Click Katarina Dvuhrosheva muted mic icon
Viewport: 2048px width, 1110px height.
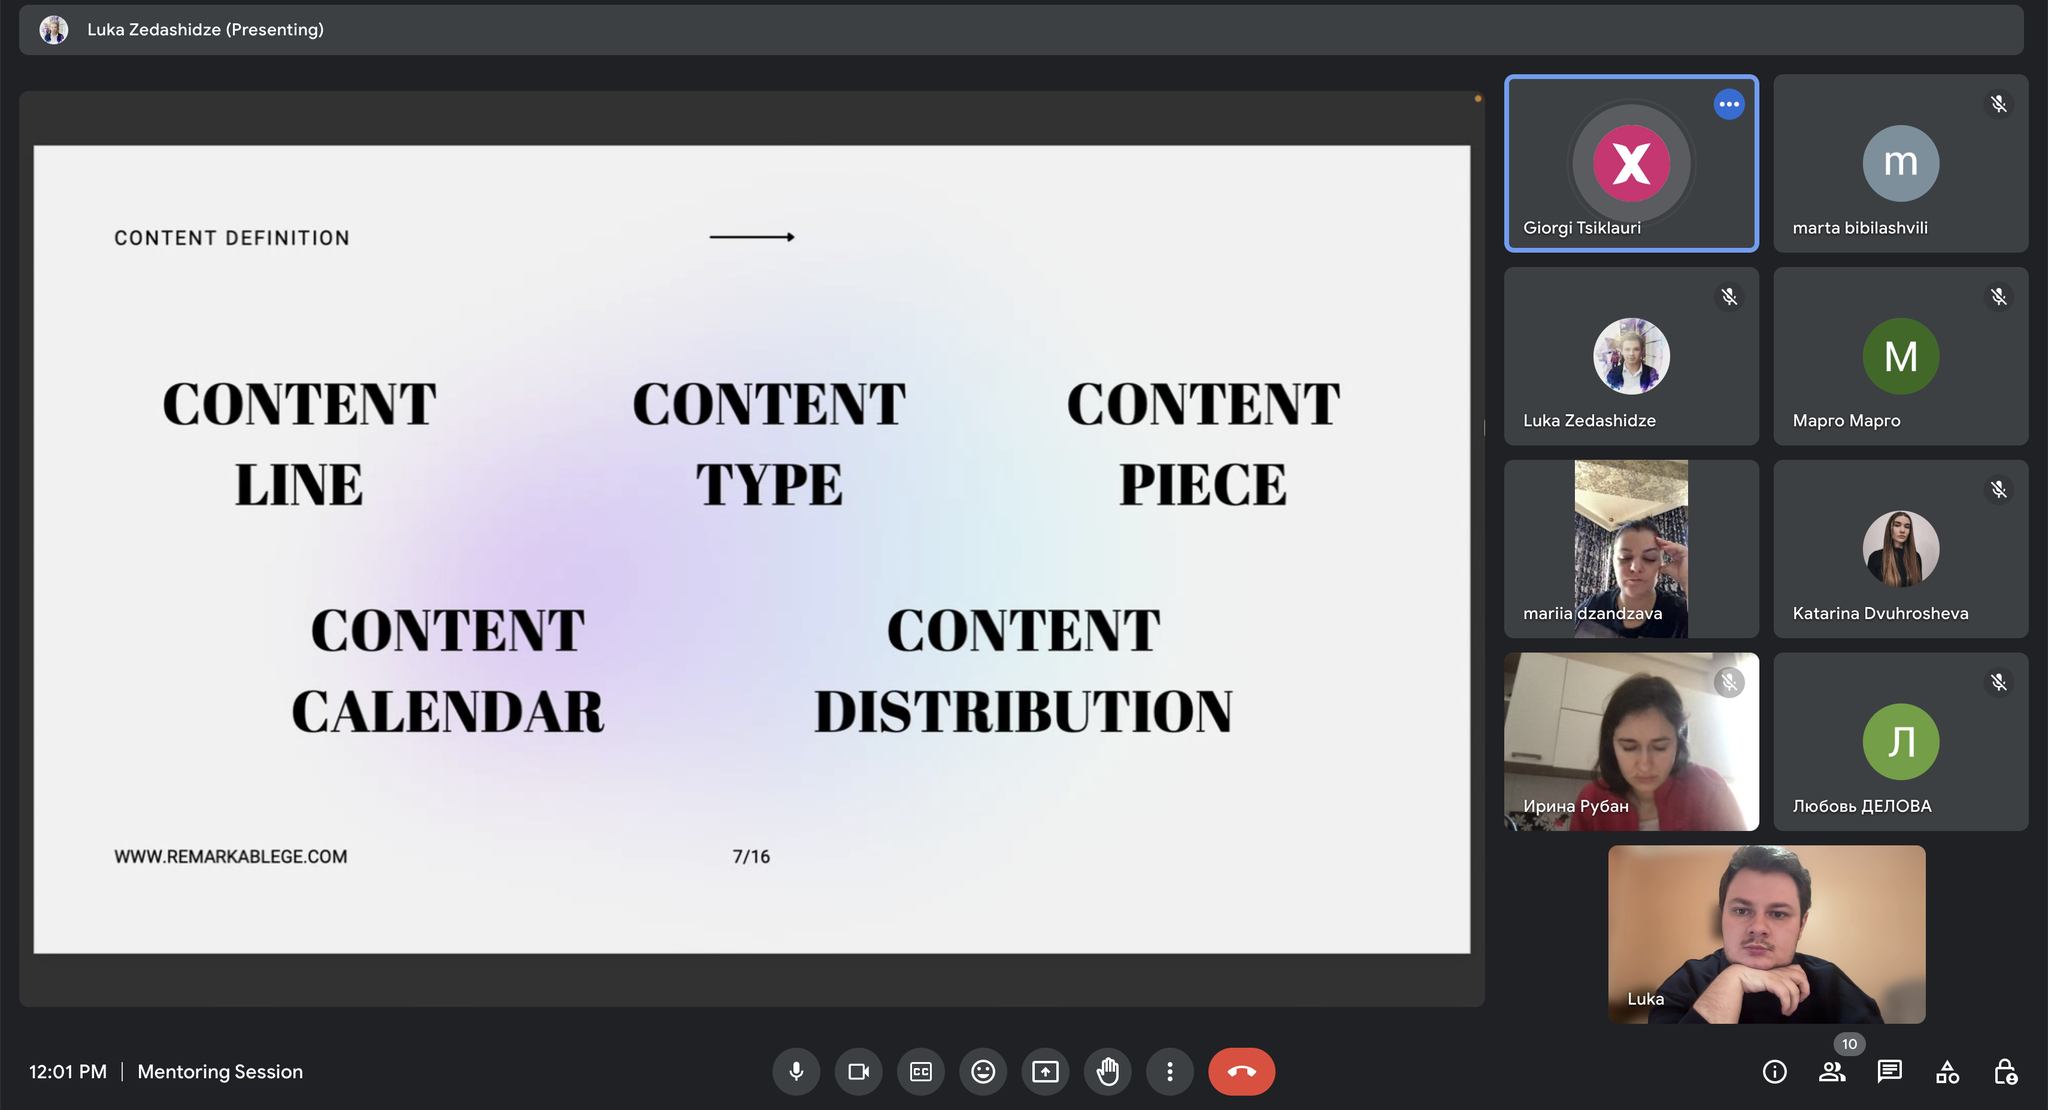pos(1998,490)
